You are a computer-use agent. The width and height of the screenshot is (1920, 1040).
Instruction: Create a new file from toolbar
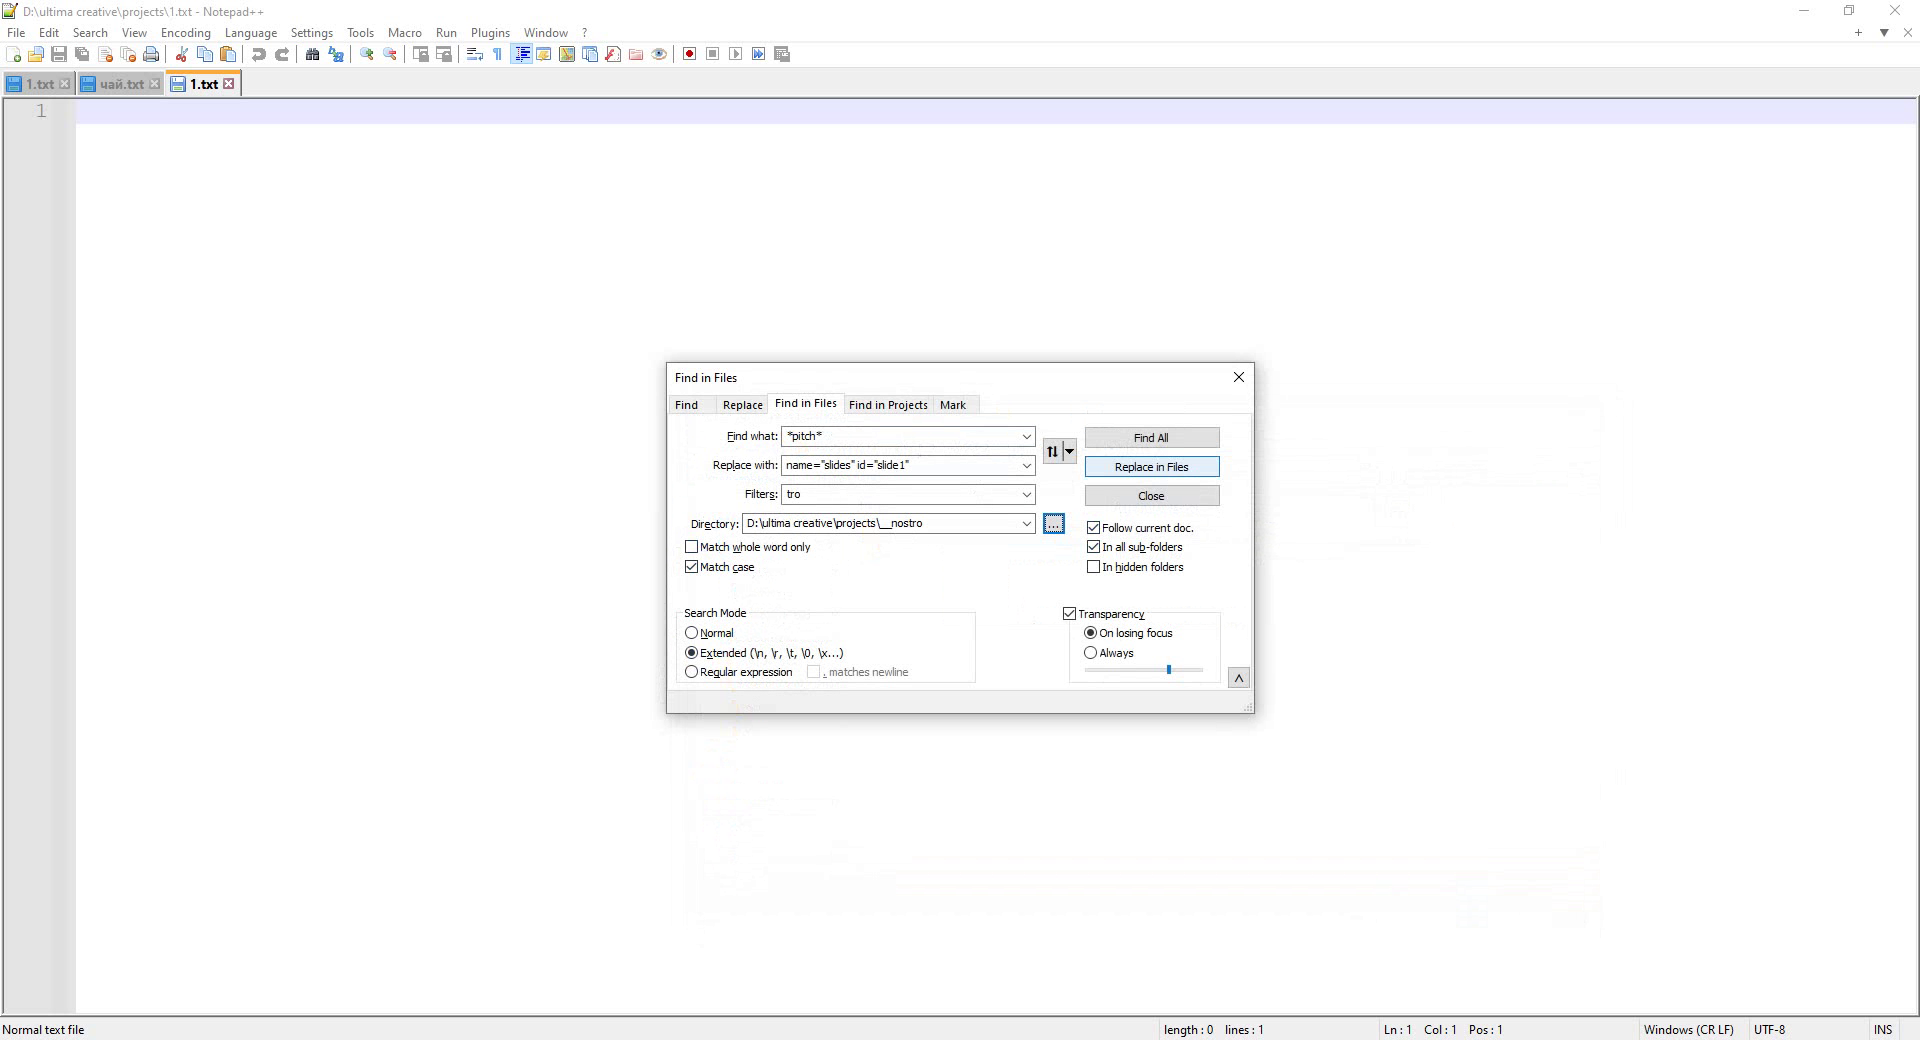pyautogui.click(x=14, y=54)
